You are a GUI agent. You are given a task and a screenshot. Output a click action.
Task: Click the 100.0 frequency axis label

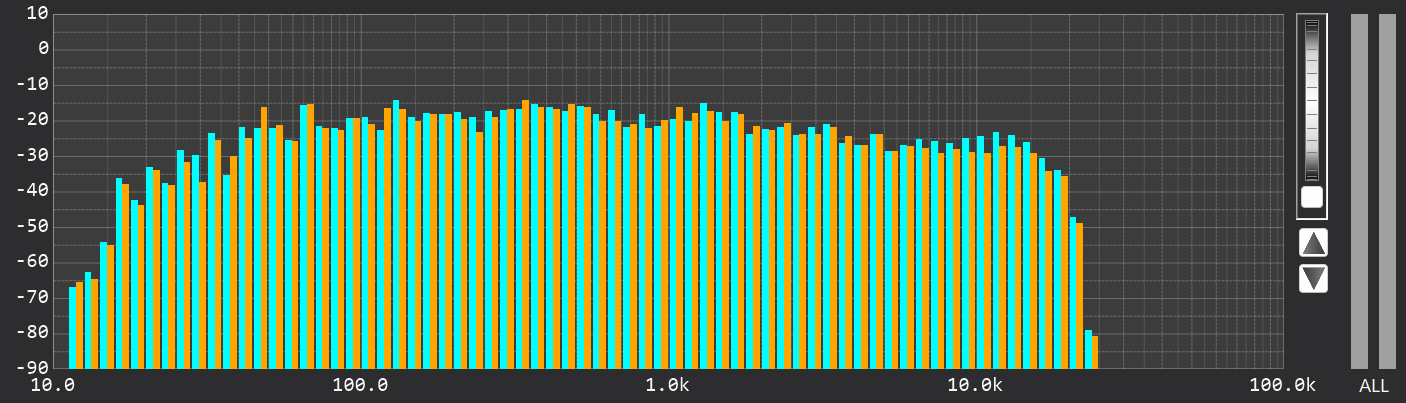[361, 386]
